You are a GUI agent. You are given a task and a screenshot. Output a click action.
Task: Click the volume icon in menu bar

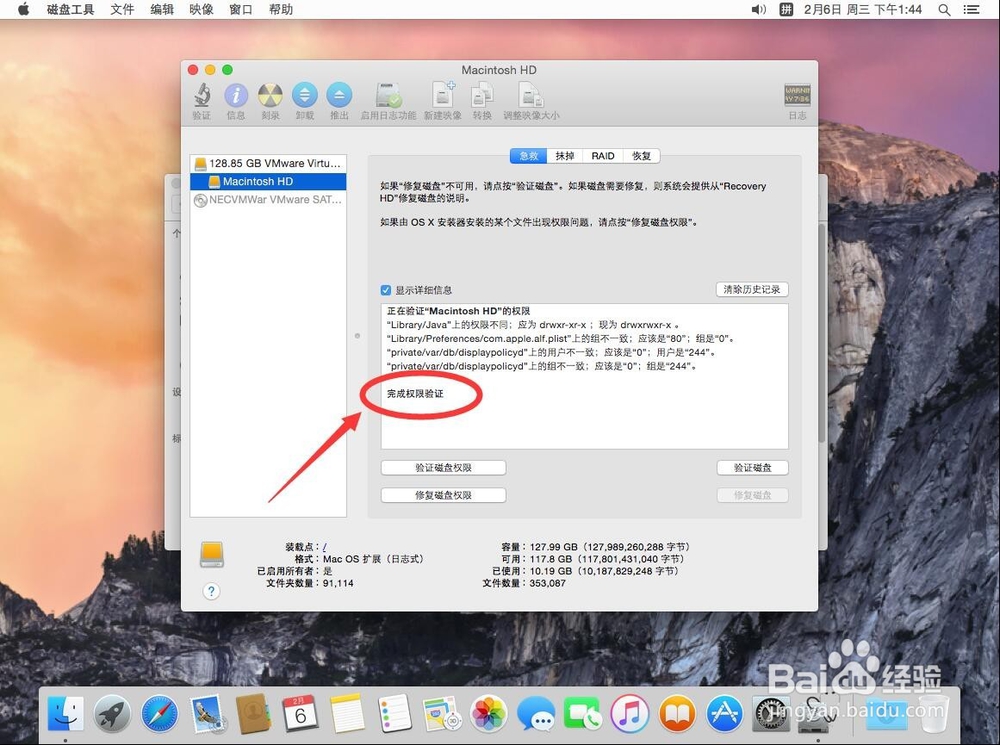(758, 10)
